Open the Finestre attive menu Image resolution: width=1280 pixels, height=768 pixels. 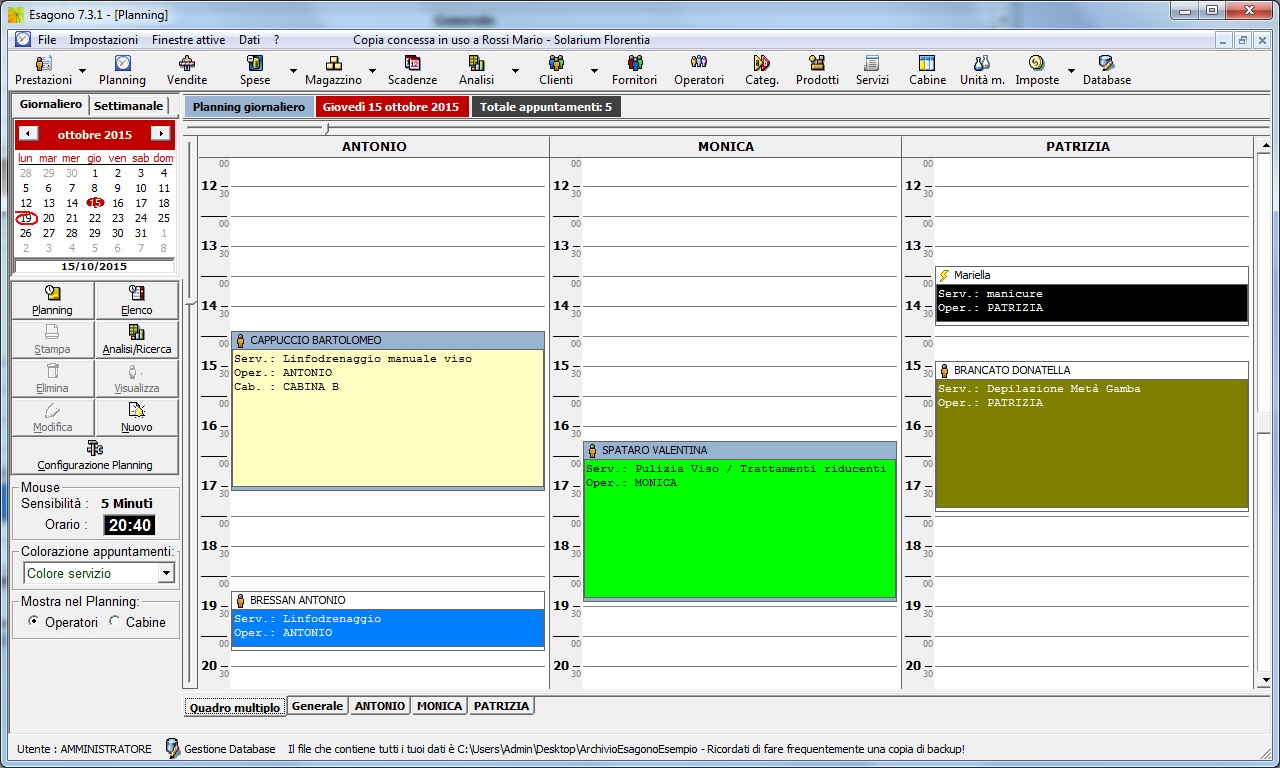pos(188,40)
